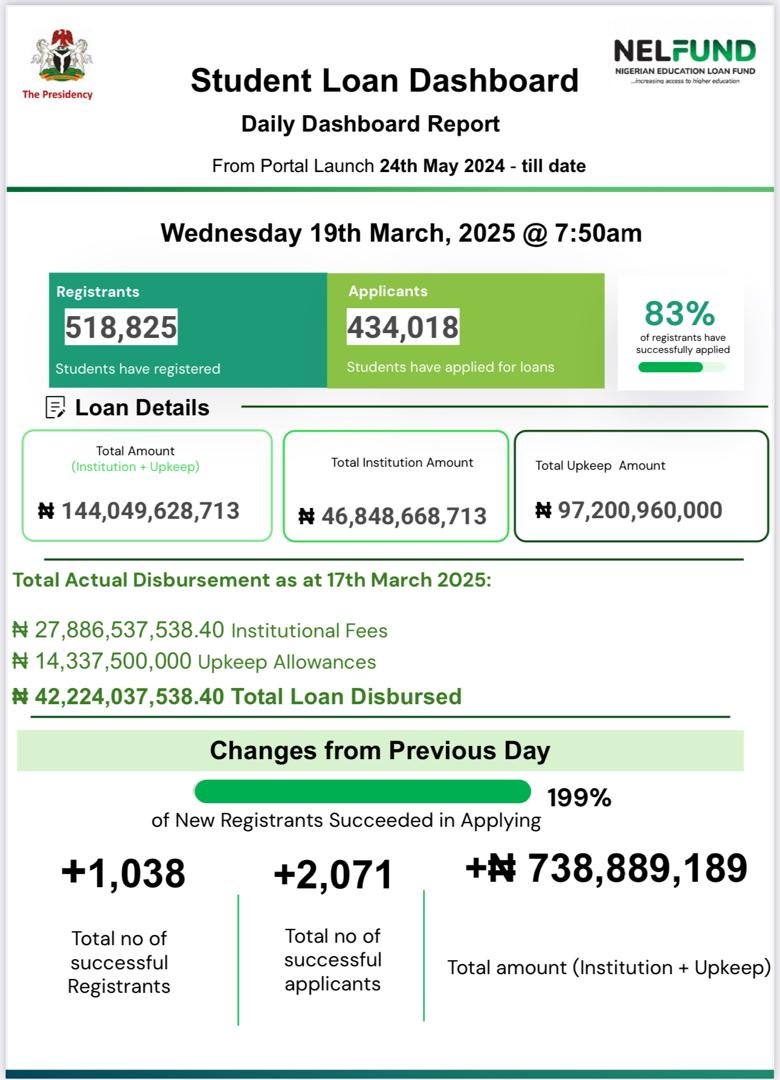Click the Naira symbol beside 46,848,668,713
The width and height of the screenshot is (780, 1080).
[x=306, y=516]
